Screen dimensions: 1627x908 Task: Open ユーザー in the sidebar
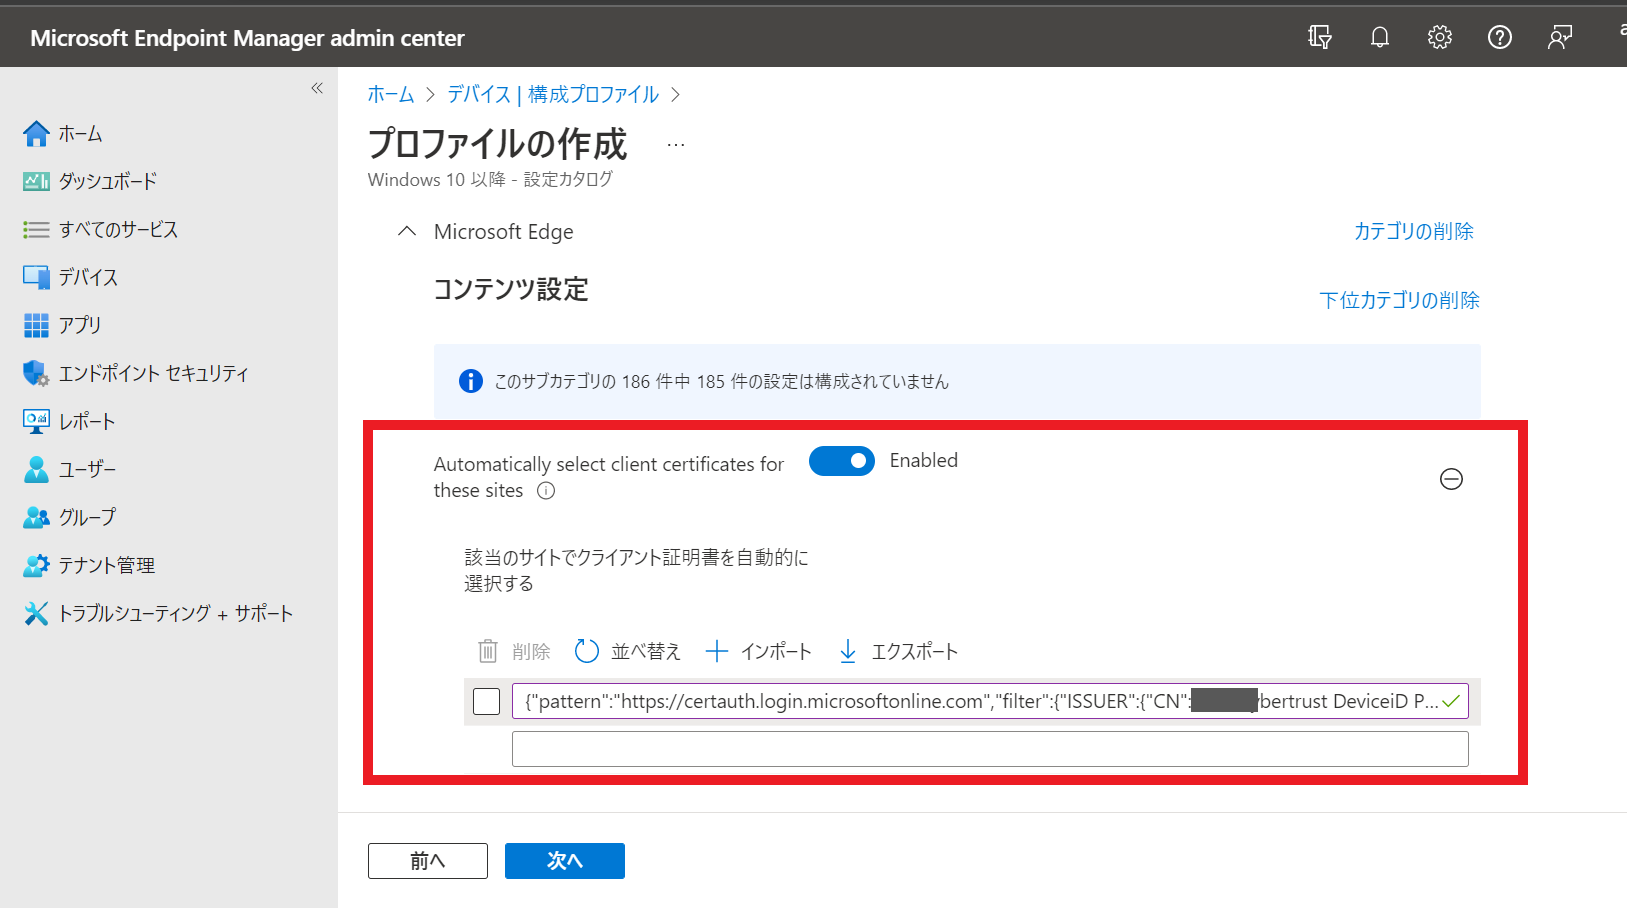pos(87,469)
